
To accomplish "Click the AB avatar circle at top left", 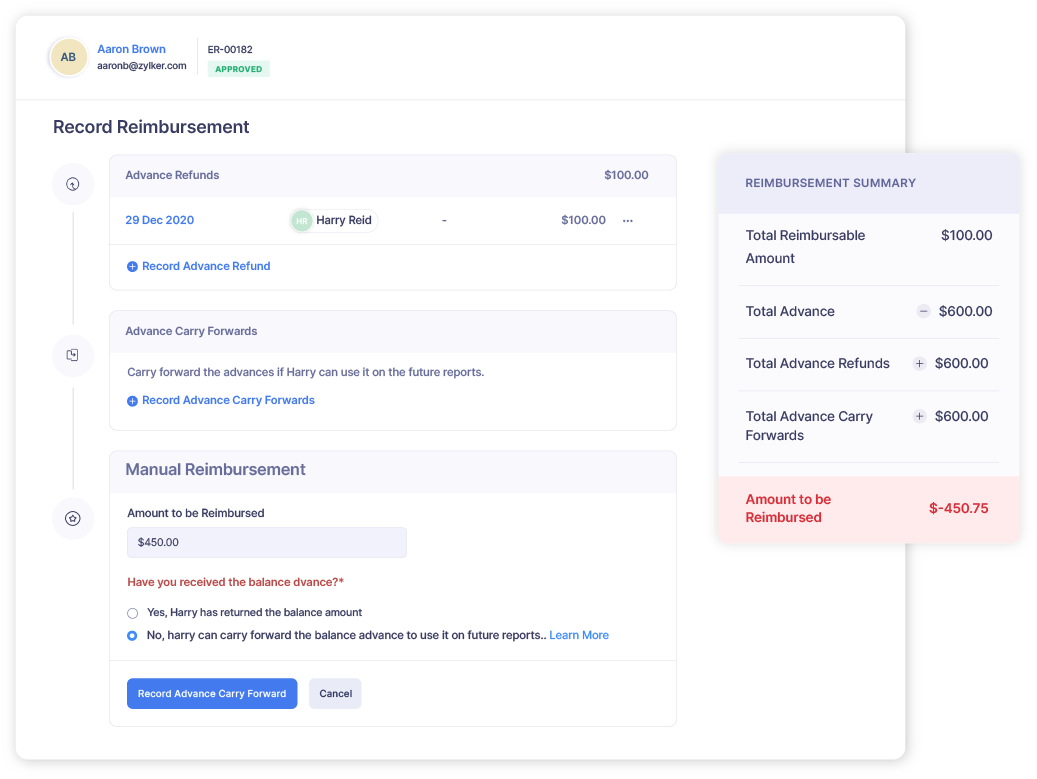I will point(67,57).
